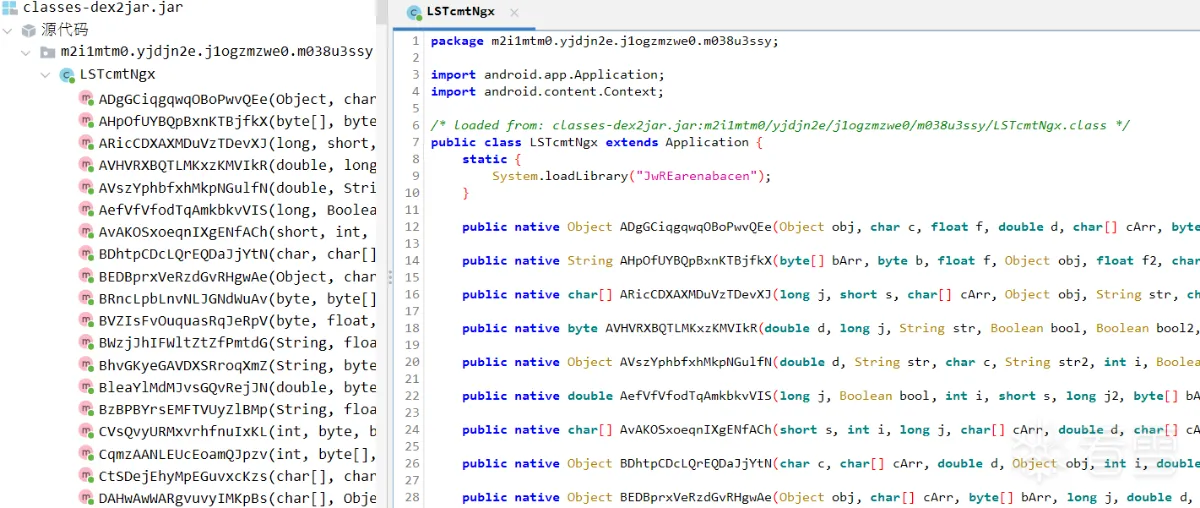Image resolution: width=1200 pixels, height=508 pixels.
Task: Click method icon of BleaYlMdMJvsGQvRejJN in tree
Action: click(86, 387)
